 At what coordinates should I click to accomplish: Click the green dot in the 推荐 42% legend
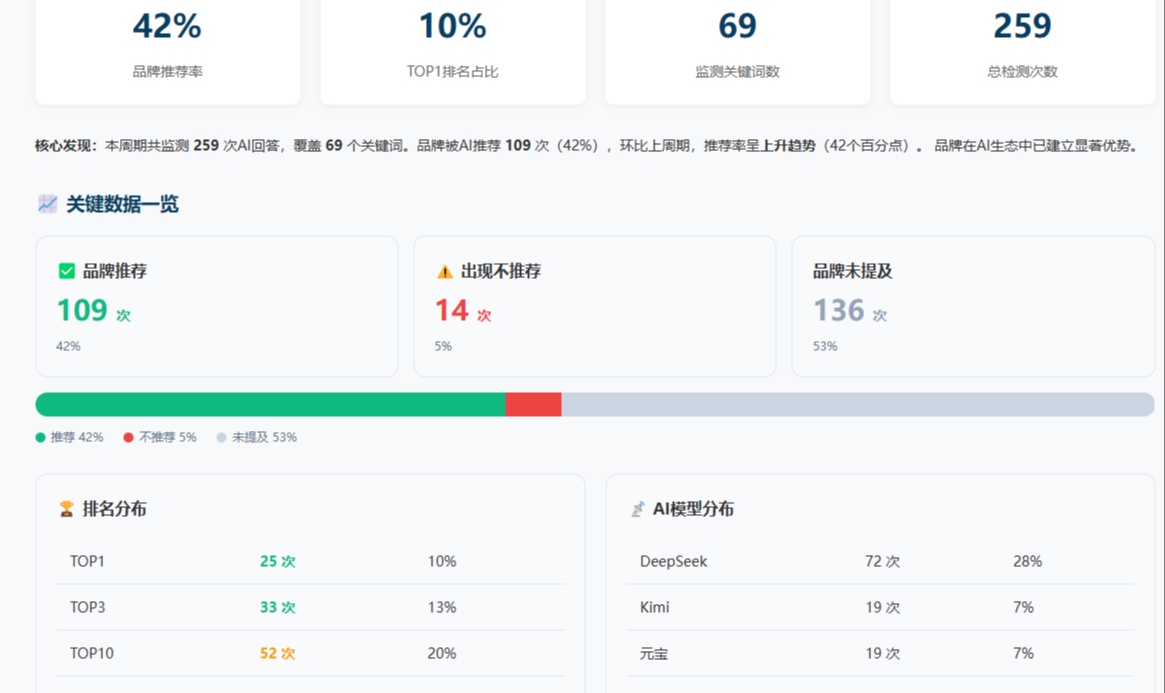(x=40, y=437)
